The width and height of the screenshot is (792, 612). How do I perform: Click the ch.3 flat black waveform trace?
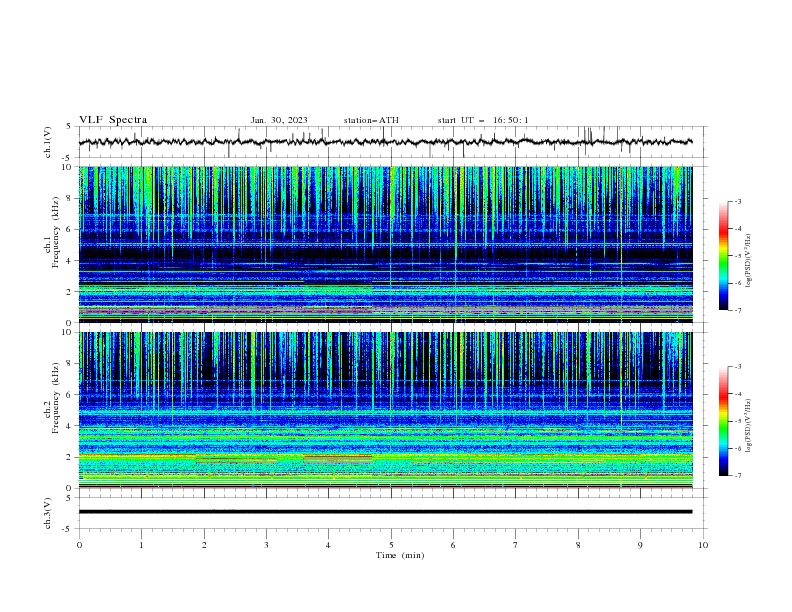386,512
